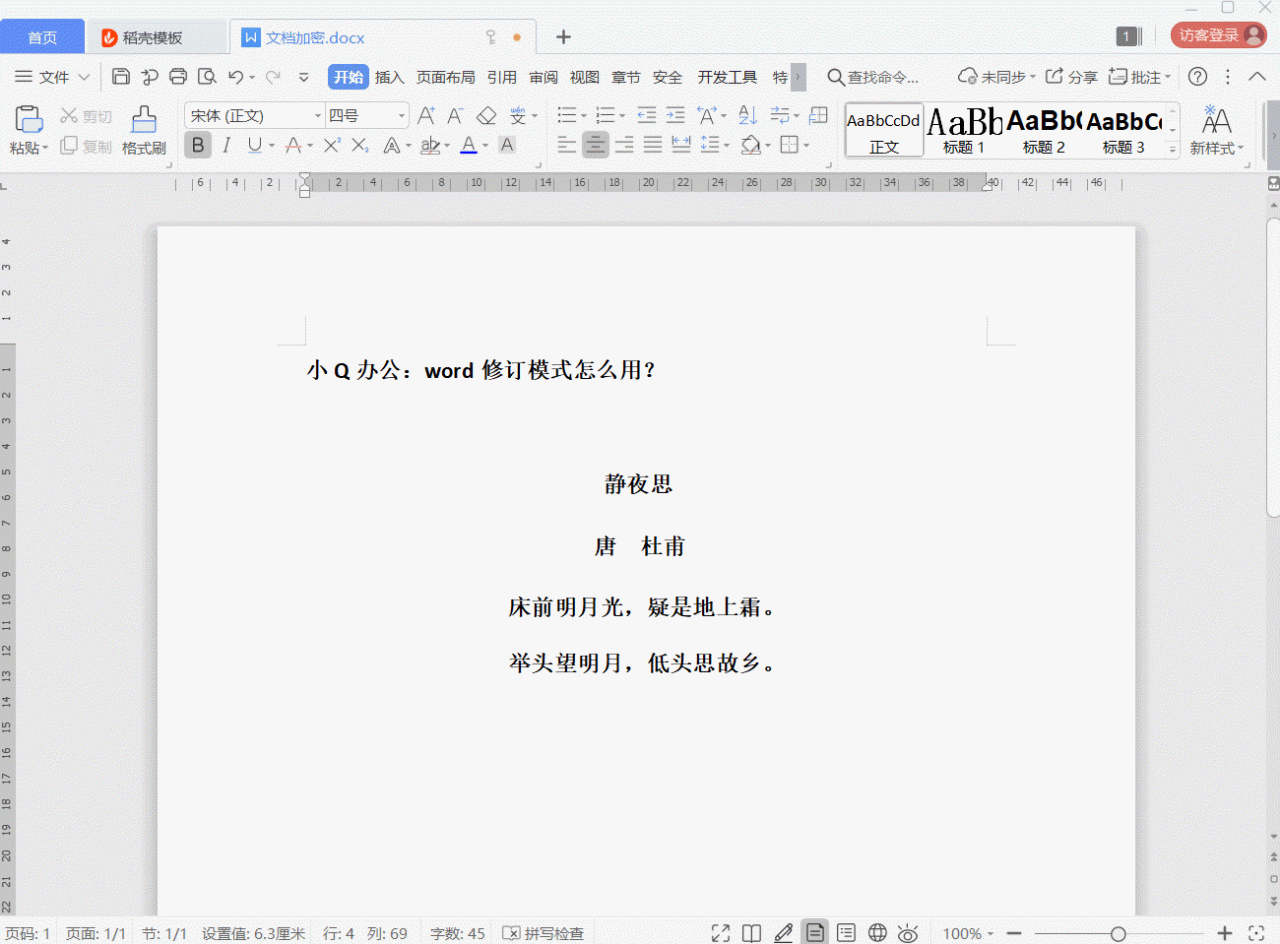Open a new tab with plus button
The image size is (1280, 944).
coord(563,37)
